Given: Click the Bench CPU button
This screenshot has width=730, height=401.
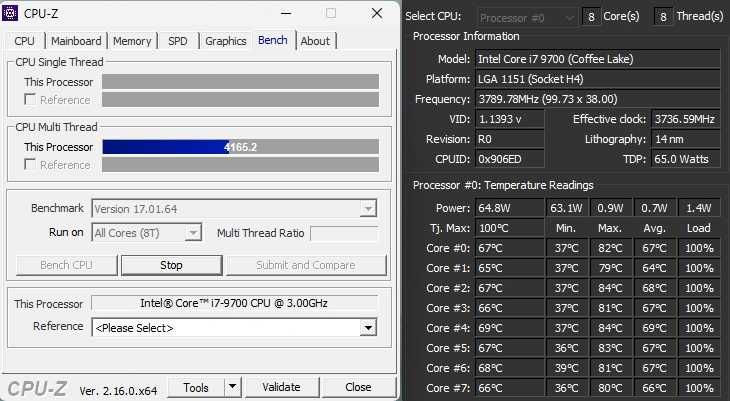Looking at the screenshot, I should click(66, 265).
